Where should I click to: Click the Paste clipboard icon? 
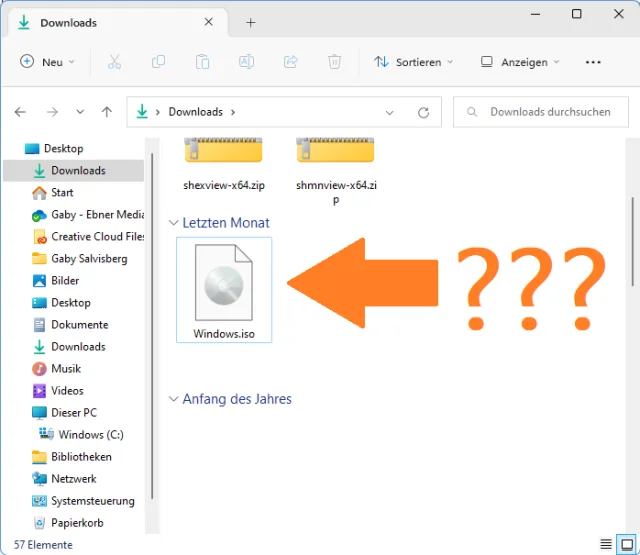click(x=202, y=62)
